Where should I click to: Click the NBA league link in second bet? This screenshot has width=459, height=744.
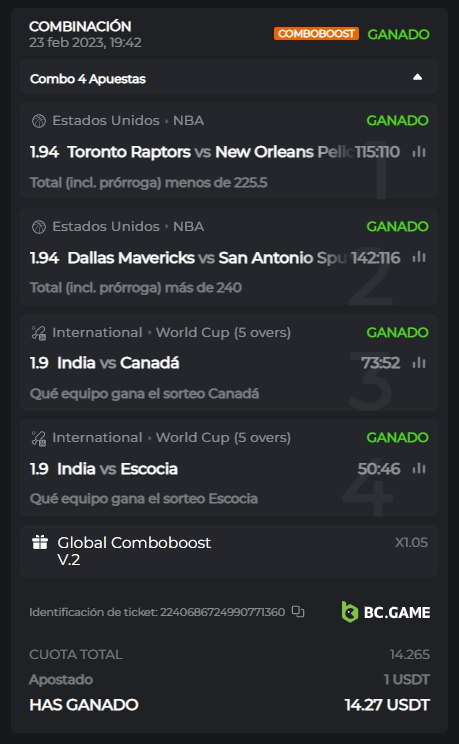click(x=188, y=226)
